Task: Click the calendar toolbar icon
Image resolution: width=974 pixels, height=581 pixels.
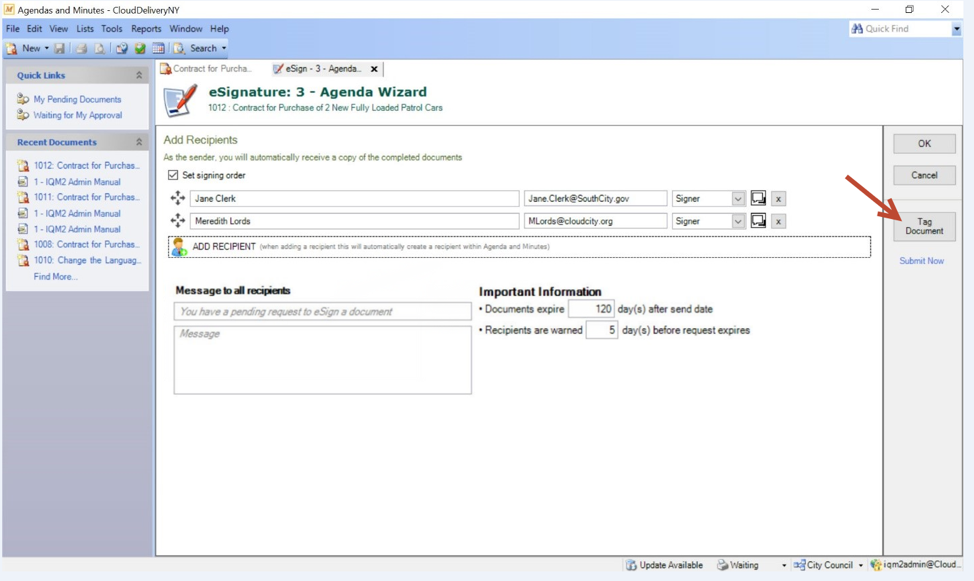Action: (x=158, y=48)
